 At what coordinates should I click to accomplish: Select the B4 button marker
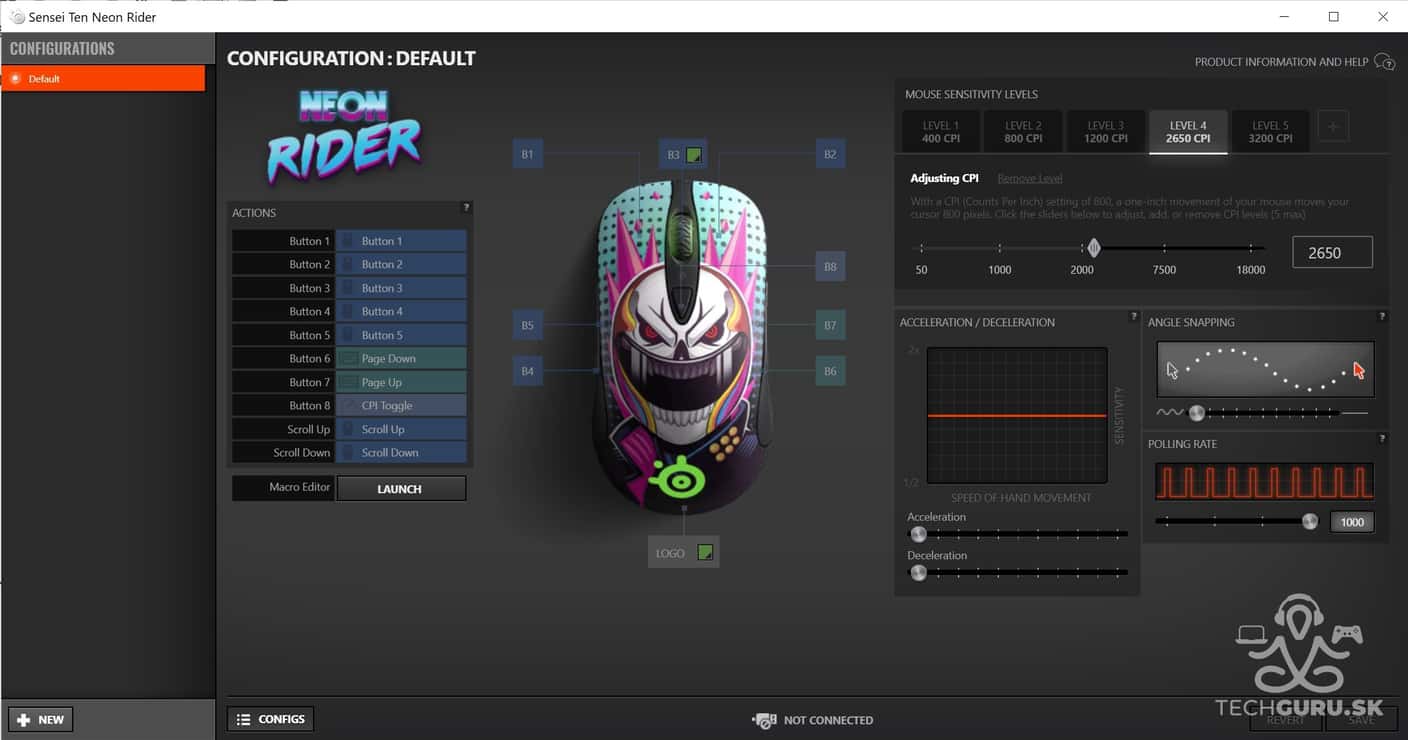[527, 371]
